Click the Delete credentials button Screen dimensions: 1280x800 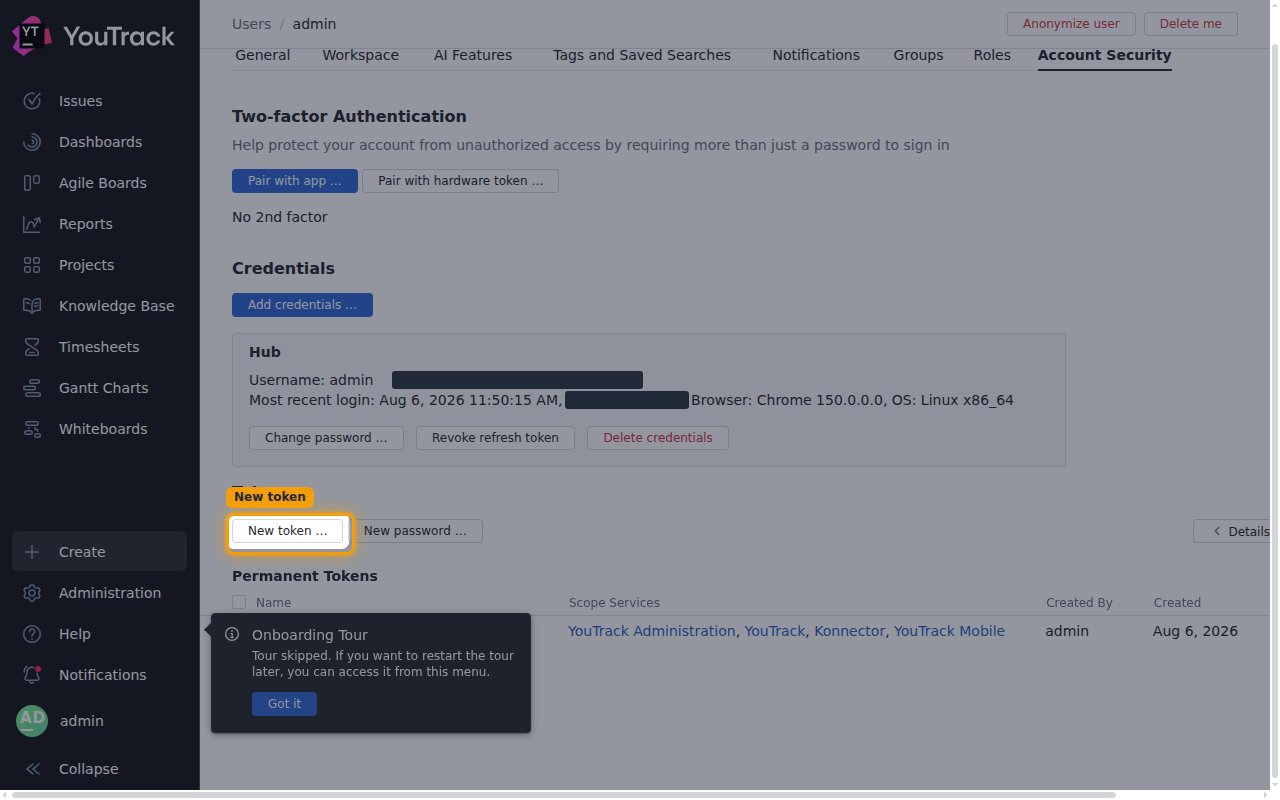[x=658, y=438]
